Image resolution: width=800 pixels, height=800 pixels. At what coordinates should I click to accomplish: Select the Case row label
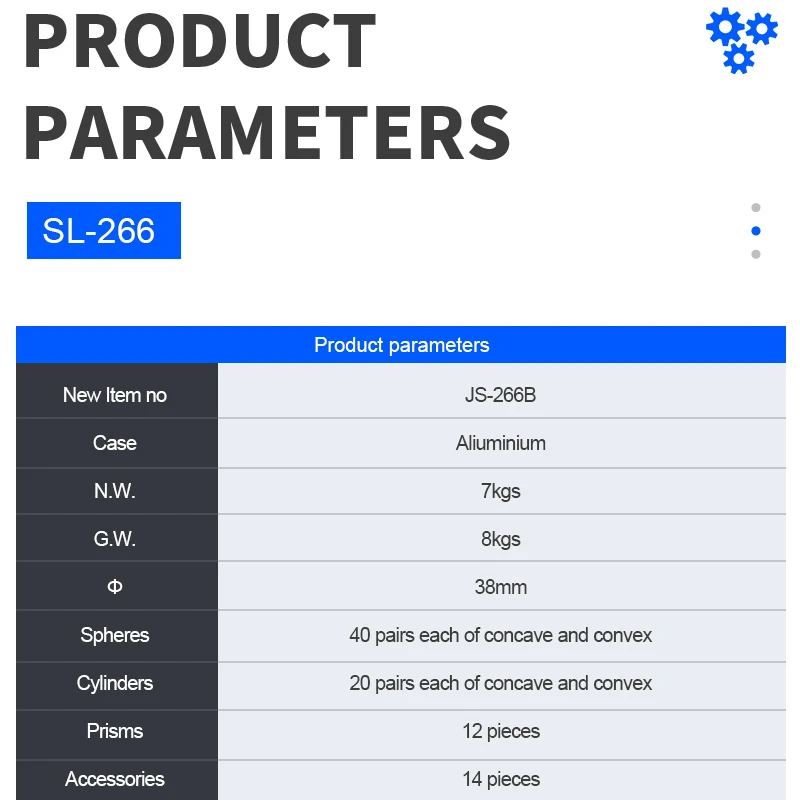click(x=115, y=443)
